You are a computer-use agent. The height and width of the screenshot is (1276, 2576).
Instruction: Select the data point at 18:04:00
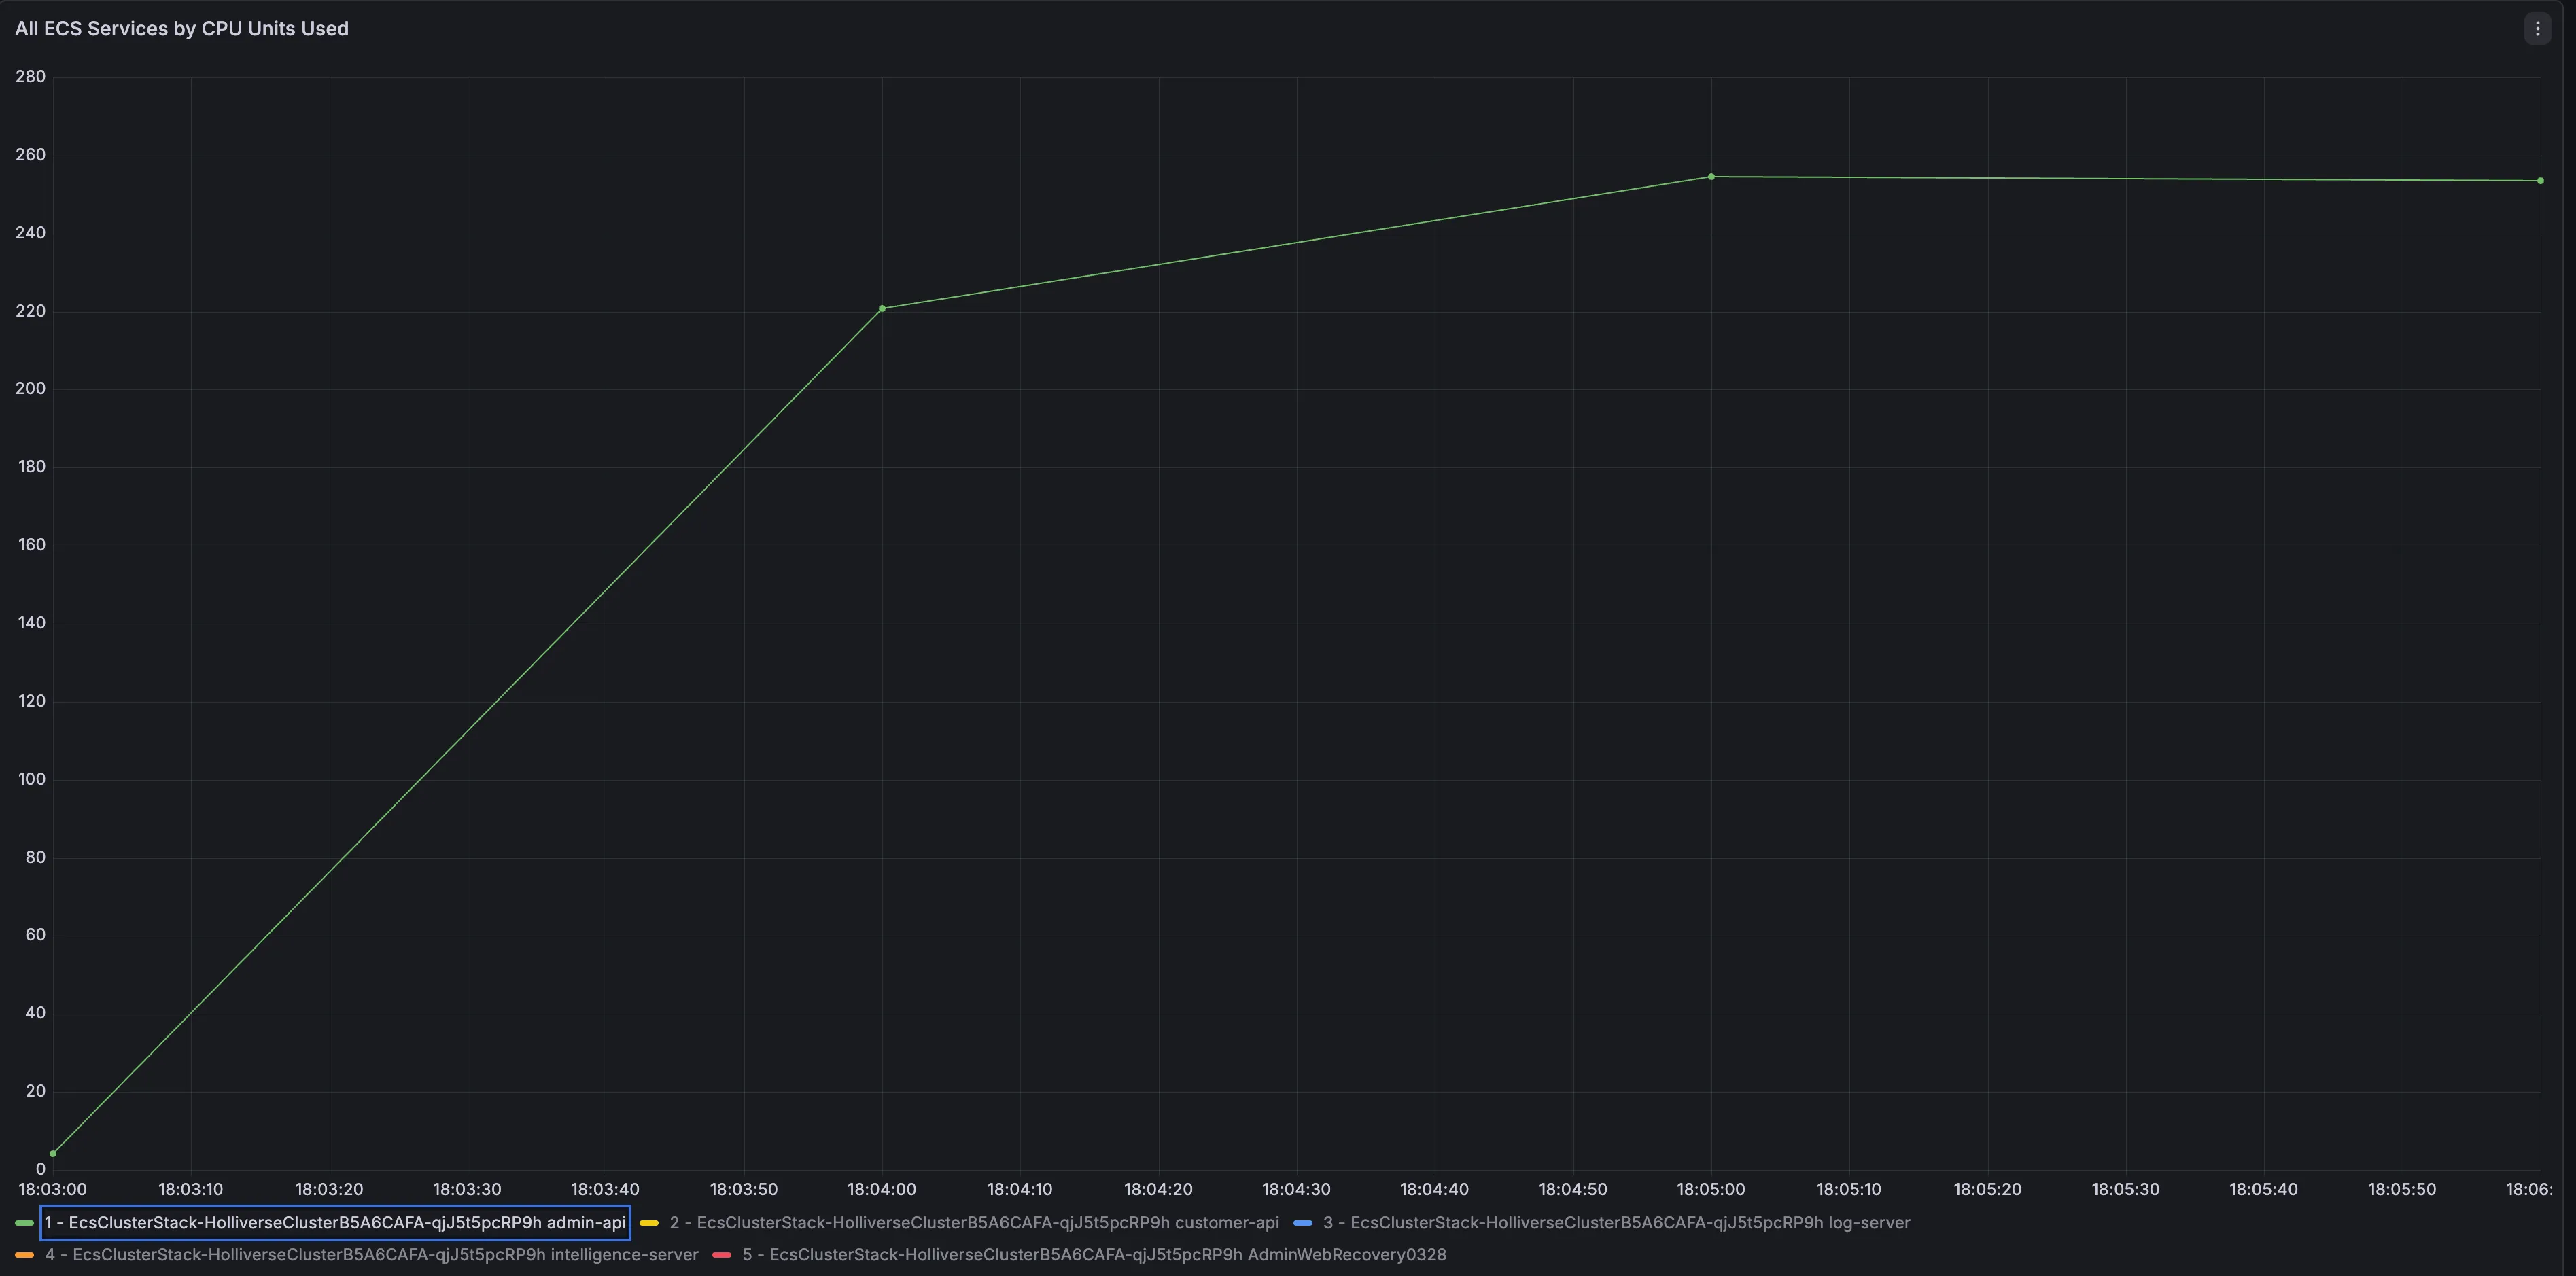[x=882, y=309]
